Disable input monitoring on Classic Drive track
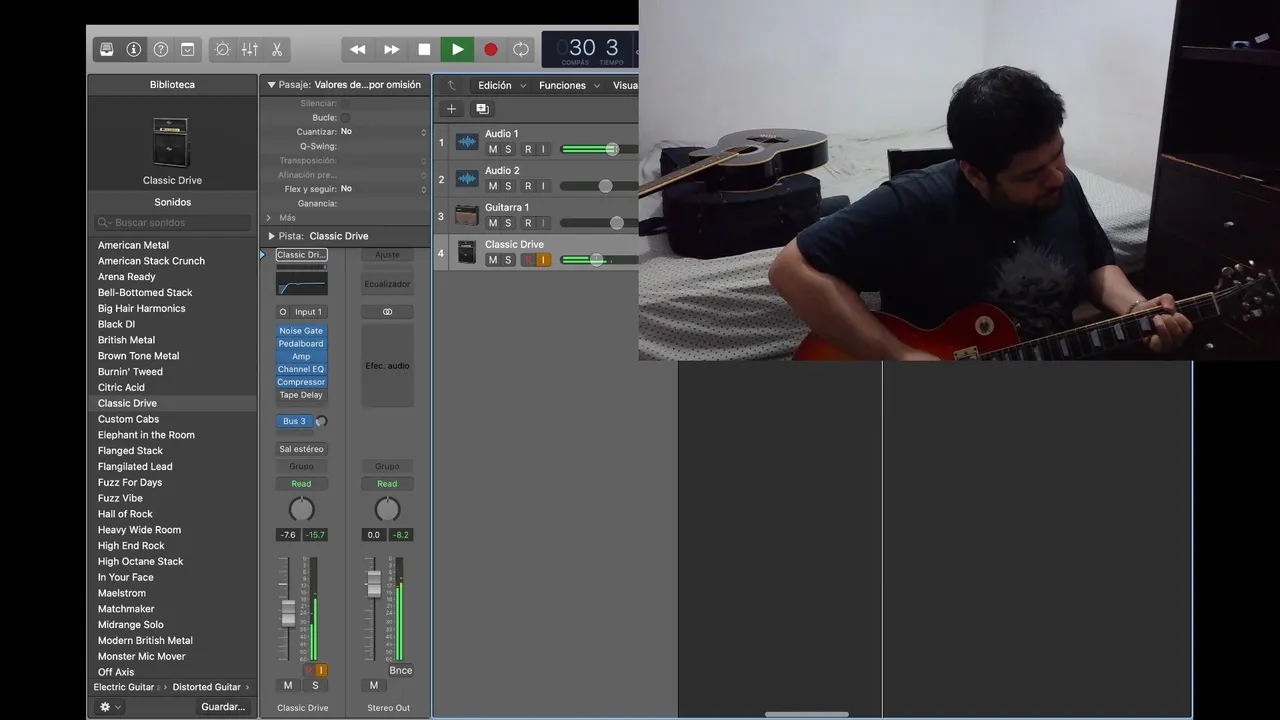The width and height of the screenshot is (1280, 720). pos(544,260)
